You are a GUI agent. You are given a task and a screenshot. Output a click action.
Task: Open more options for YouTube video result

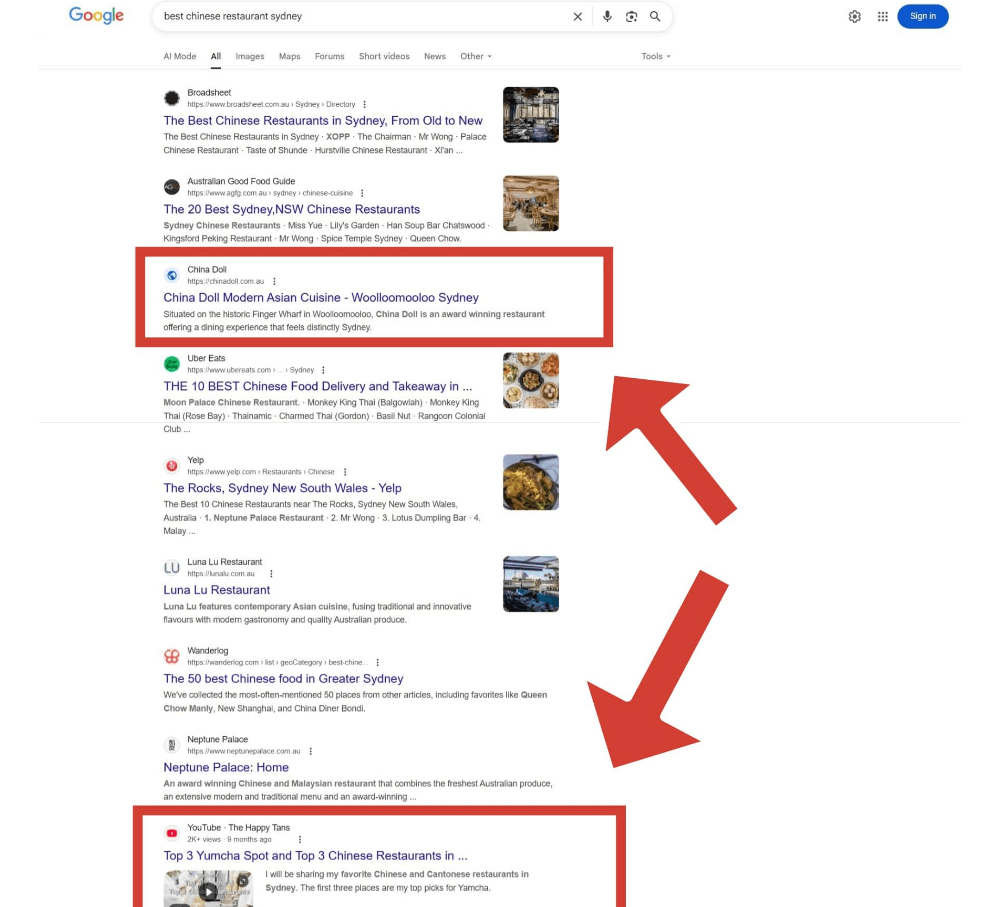pyautogui.click(x=299, y=839)
